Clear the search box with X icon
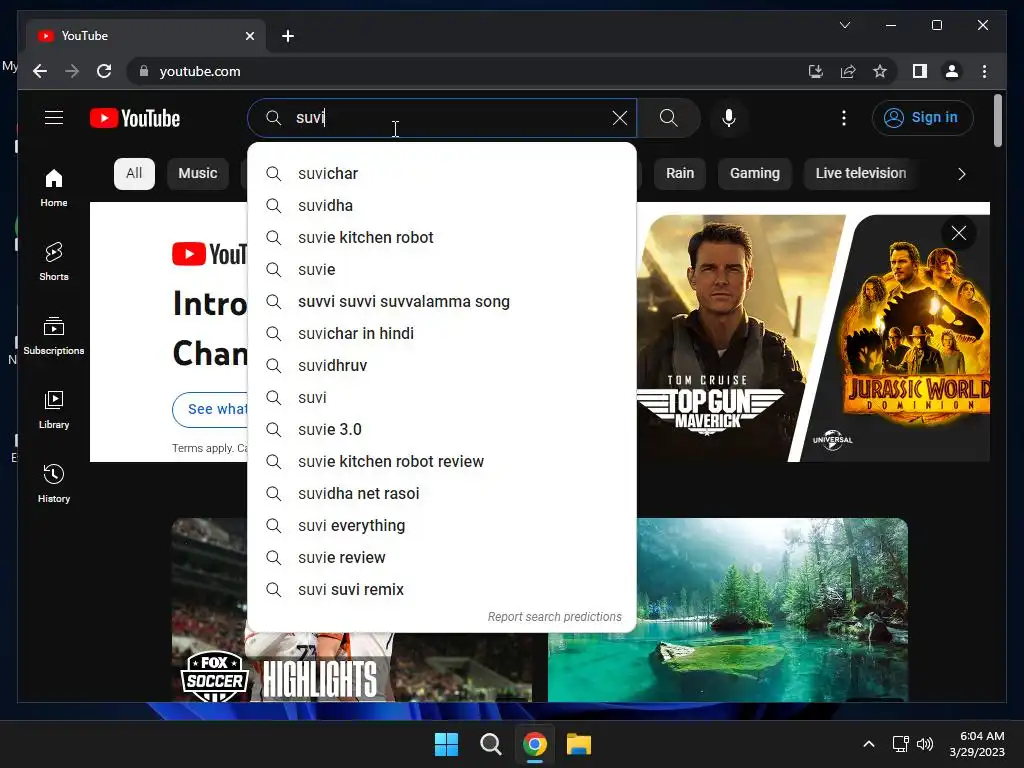Screen dimensions: 1024x768 [620, 118]
